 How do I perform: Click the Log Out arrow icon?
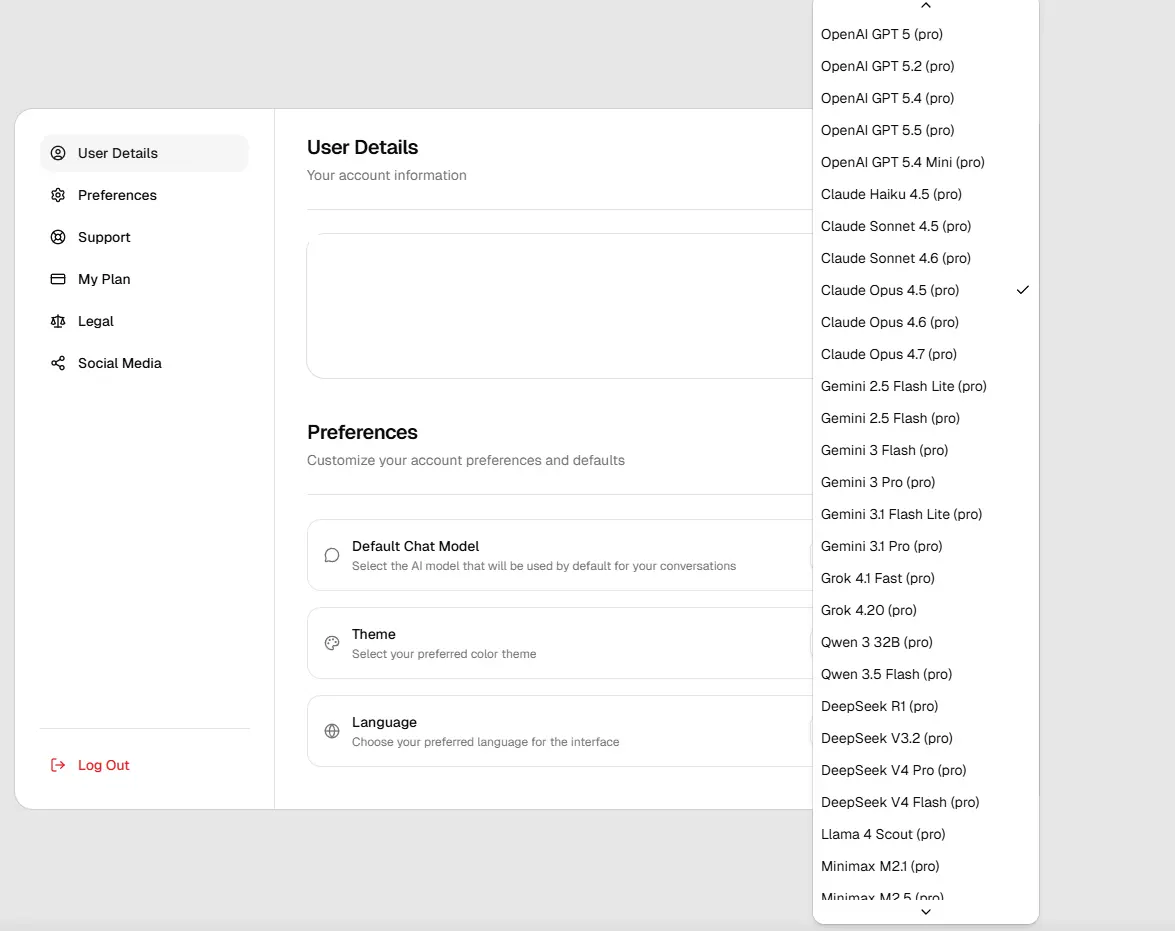[x=58, y=765]
